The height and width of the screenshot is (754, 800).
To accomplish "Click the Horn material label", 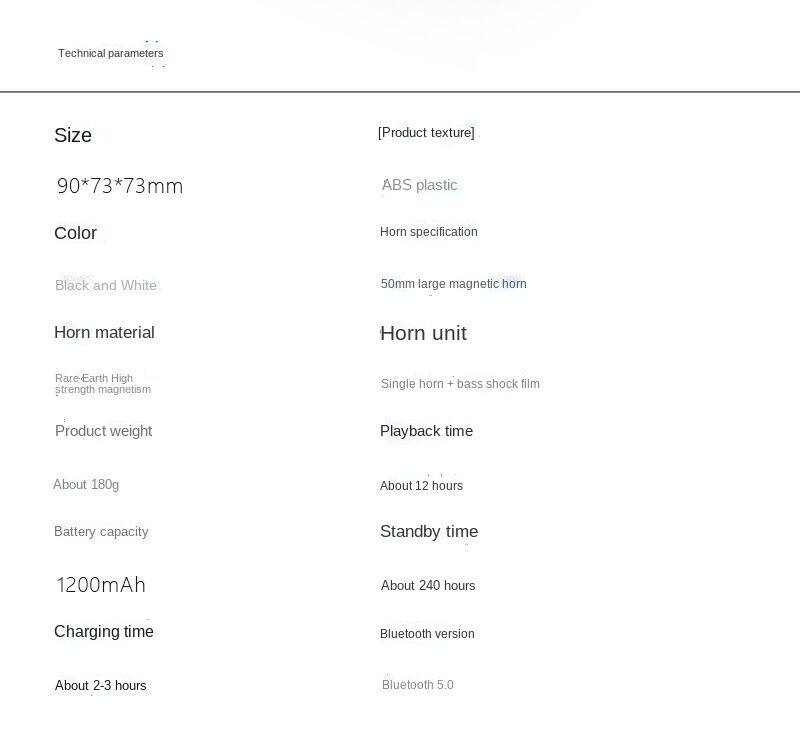I will click(104, 333).
